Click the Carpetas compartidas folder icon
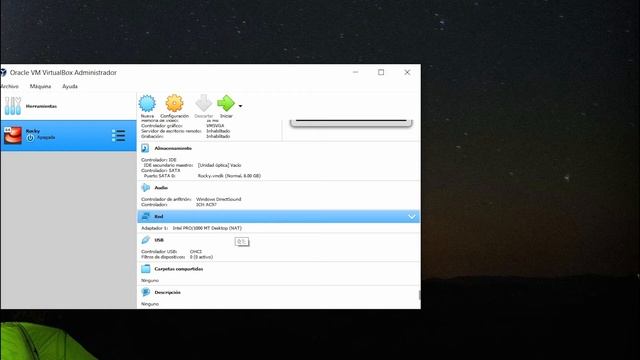The width and height of the screenshot is (640, 360). coord(145,269)
